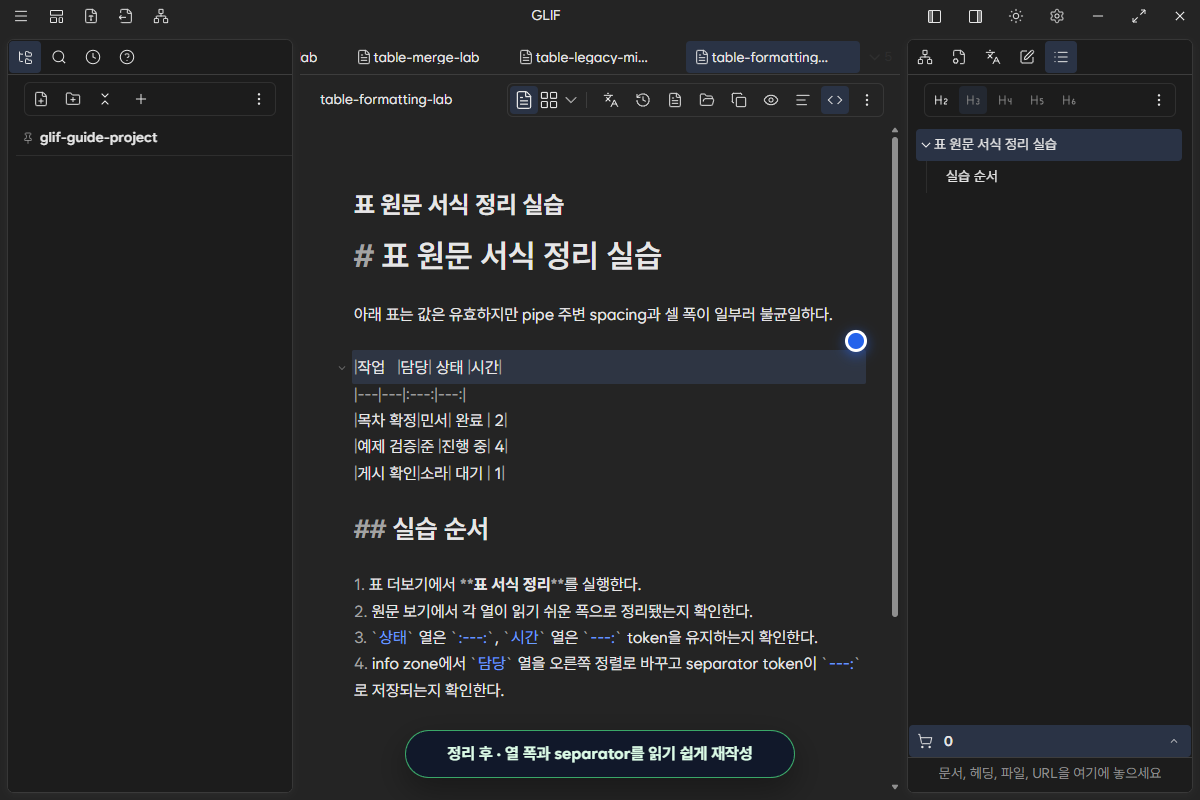The height and width of the screenshot is (800, 1200).
Task: Click the layout template icon in title bar
Action: coord(56,16)
